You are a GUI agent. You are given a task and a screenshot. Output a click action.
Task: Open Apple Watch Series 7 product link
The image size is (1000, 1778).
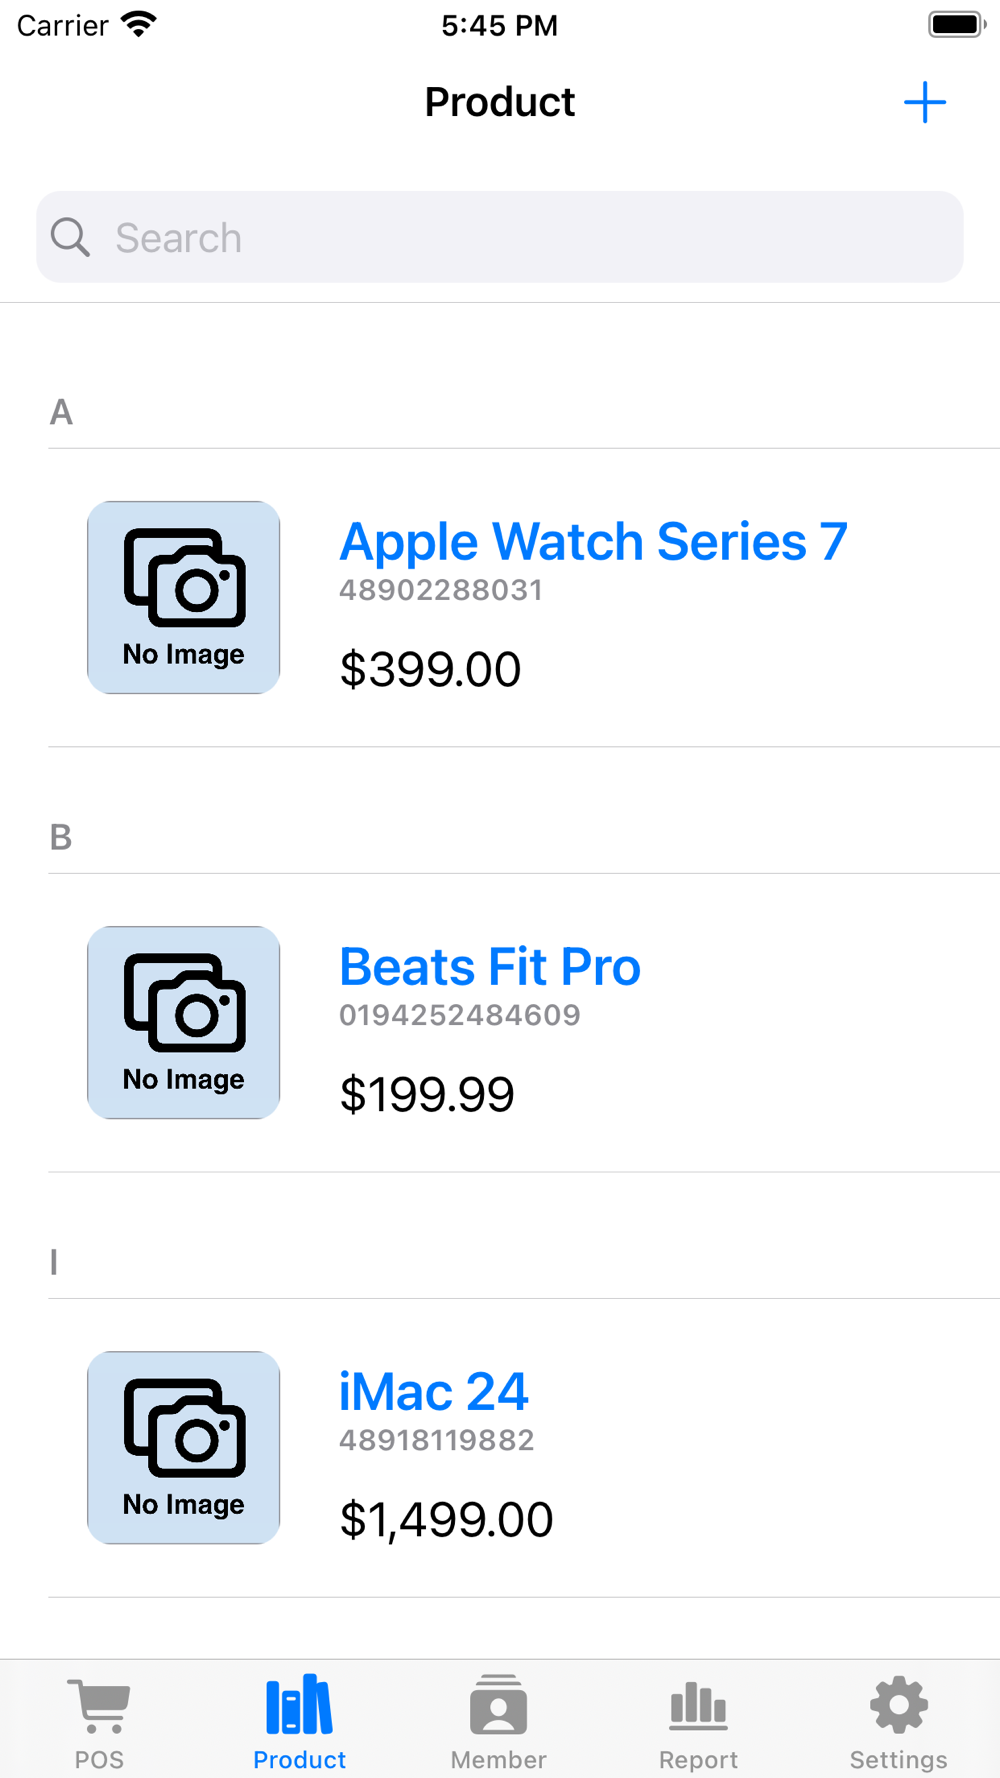coord(593,541)
